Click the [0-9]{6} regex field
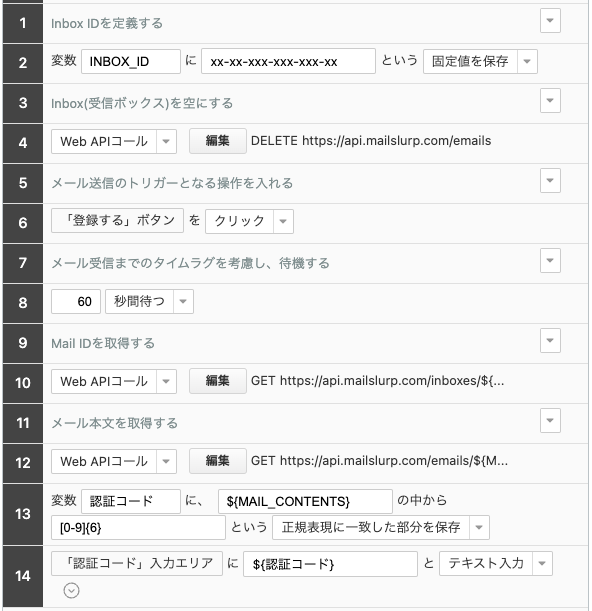This screenshot has height=611, width=592. (x=138, y=528)
